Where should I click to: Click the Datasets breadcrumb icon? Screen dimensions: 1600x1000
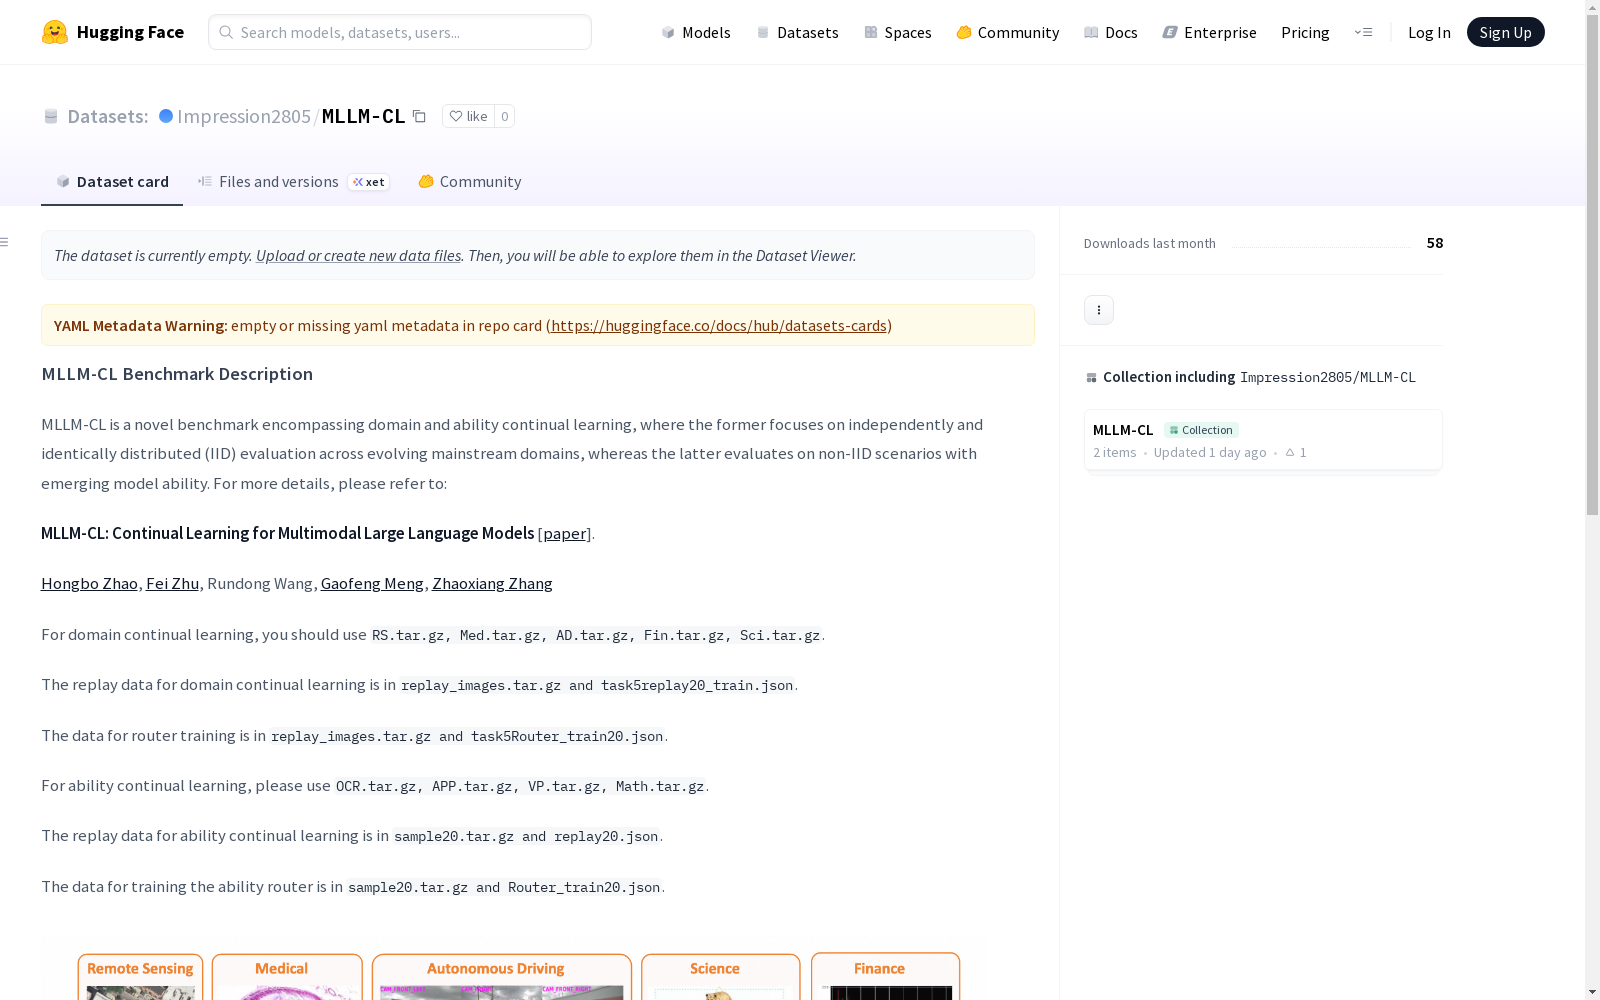click(51, 116)
